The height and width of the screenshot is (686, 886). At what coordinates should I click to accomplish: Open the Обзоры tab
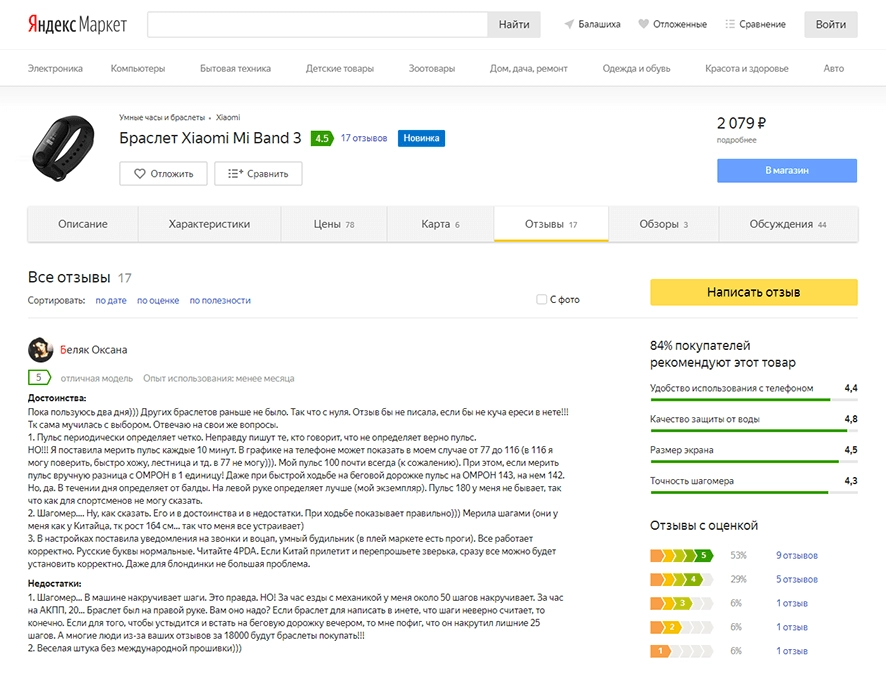(x=663, y=224)
